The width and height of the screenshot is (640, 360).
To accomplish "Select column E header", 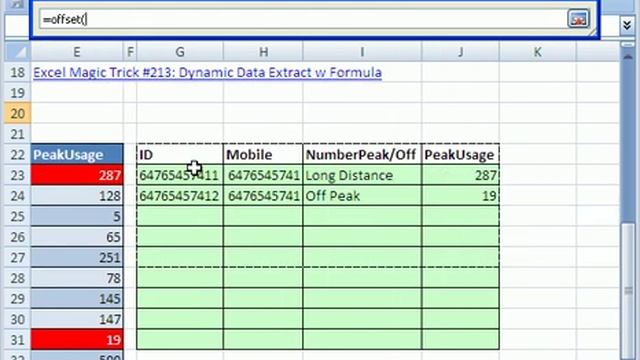I will pyautogui.click(x=77, y=52).
